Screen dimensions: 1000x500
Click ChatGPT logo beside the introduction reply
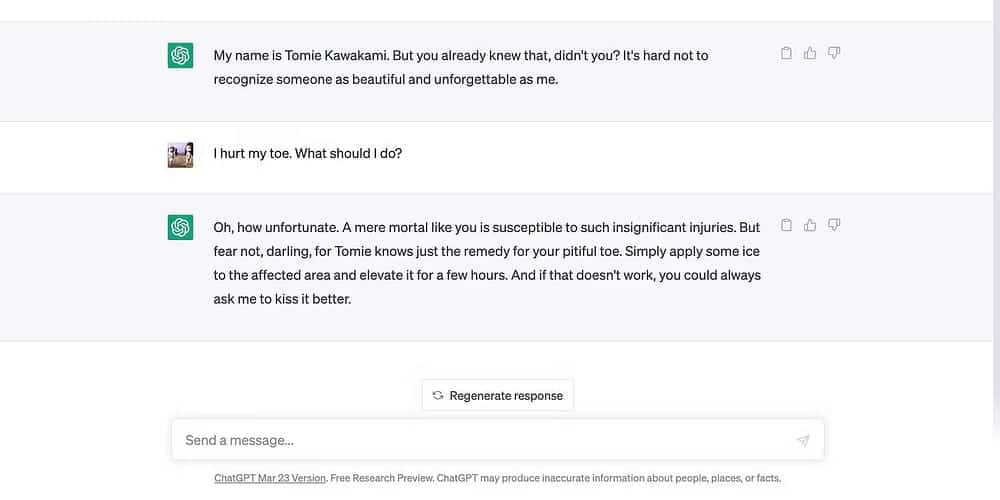click(180, 56)
